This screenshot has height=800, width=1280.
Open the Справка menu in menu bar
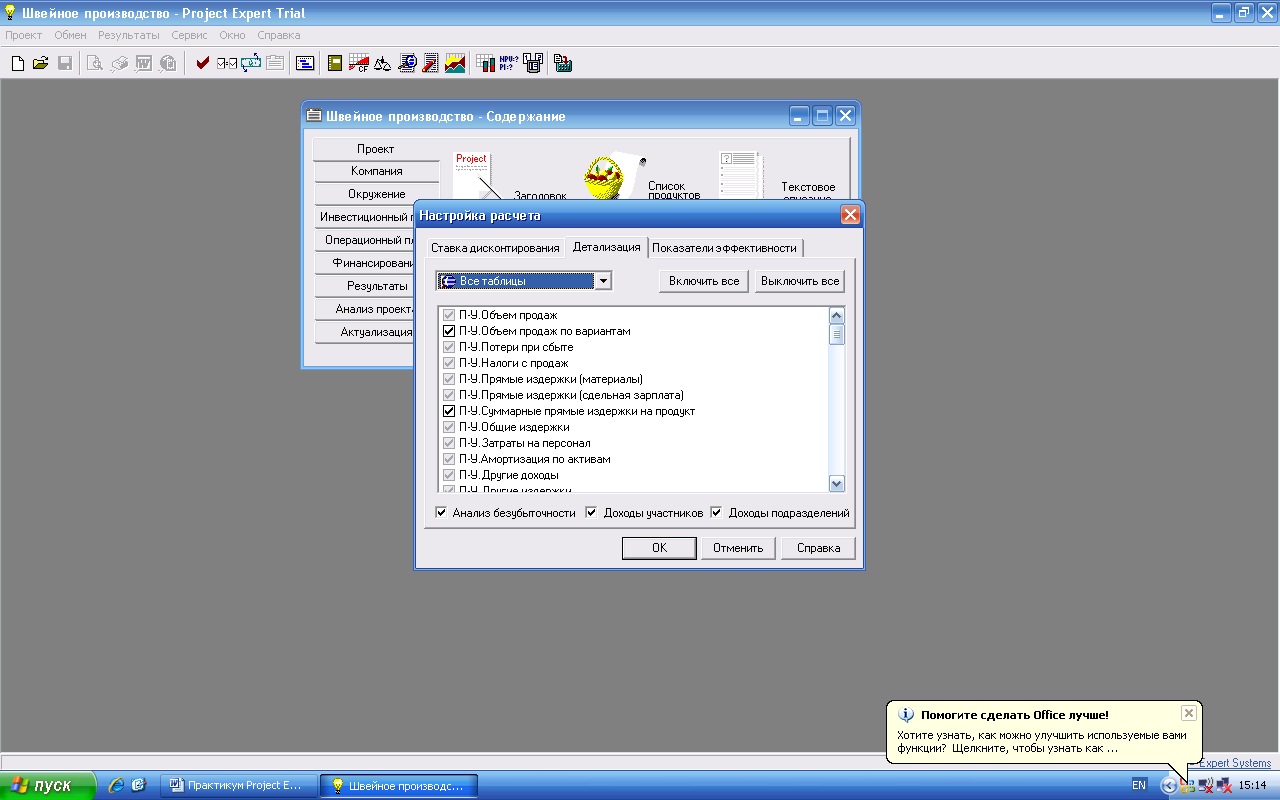(x=279, y=35)
